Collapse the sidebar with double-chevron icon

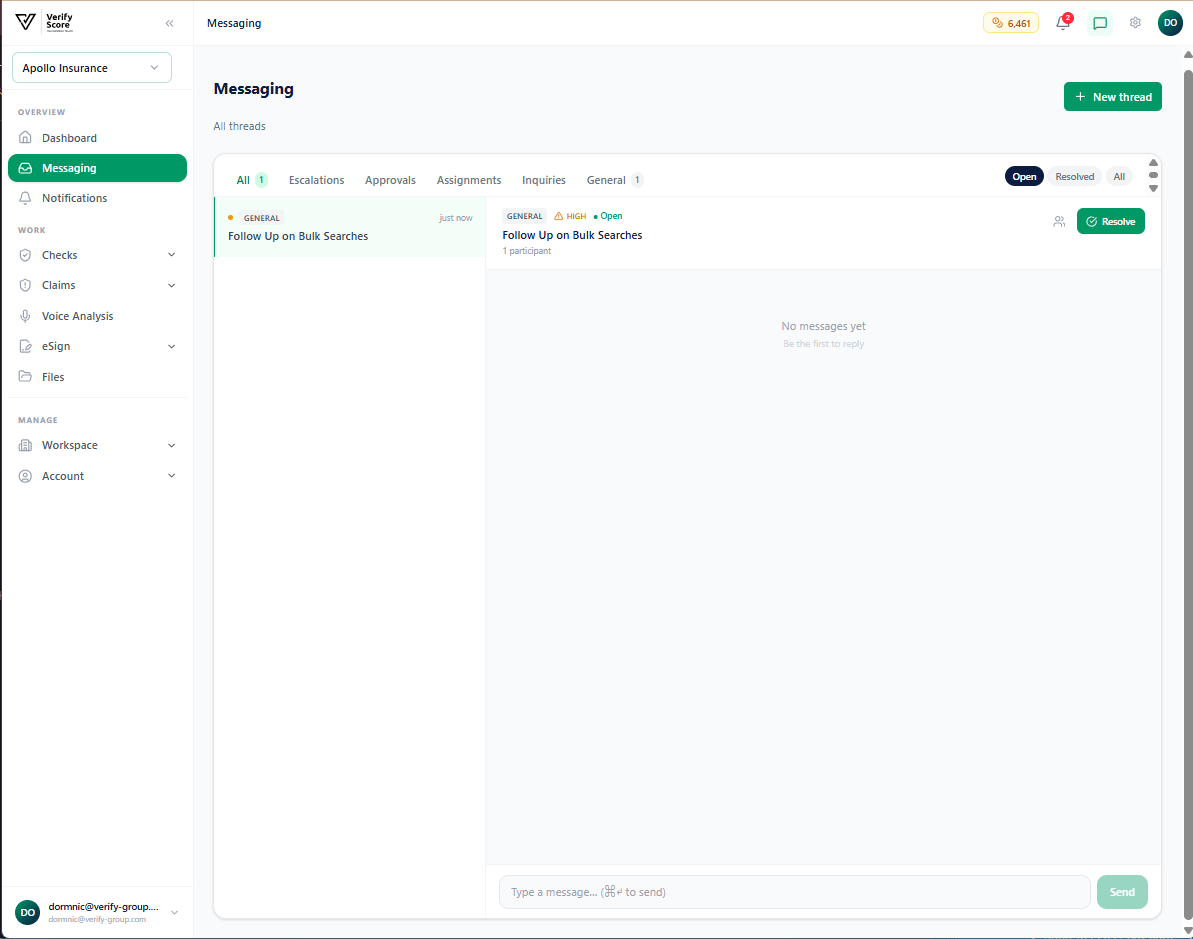170,23
